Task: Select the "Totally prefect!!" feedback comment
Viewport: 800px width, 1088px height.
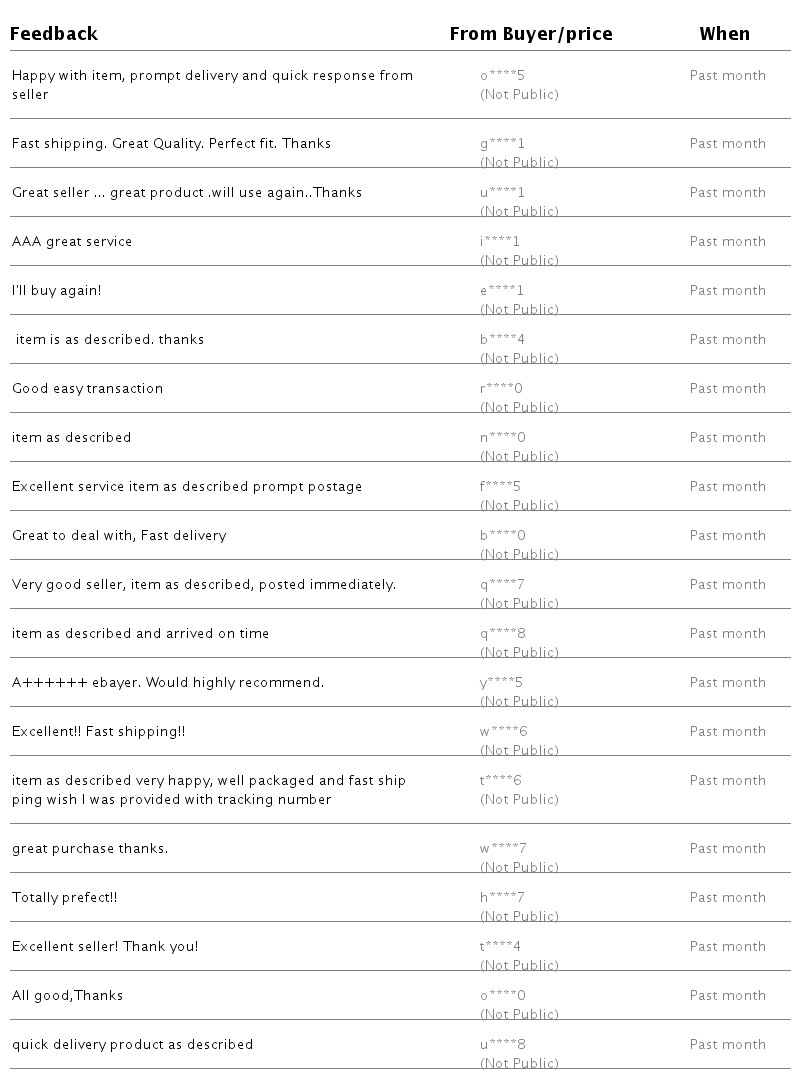Action: point(65,897)
